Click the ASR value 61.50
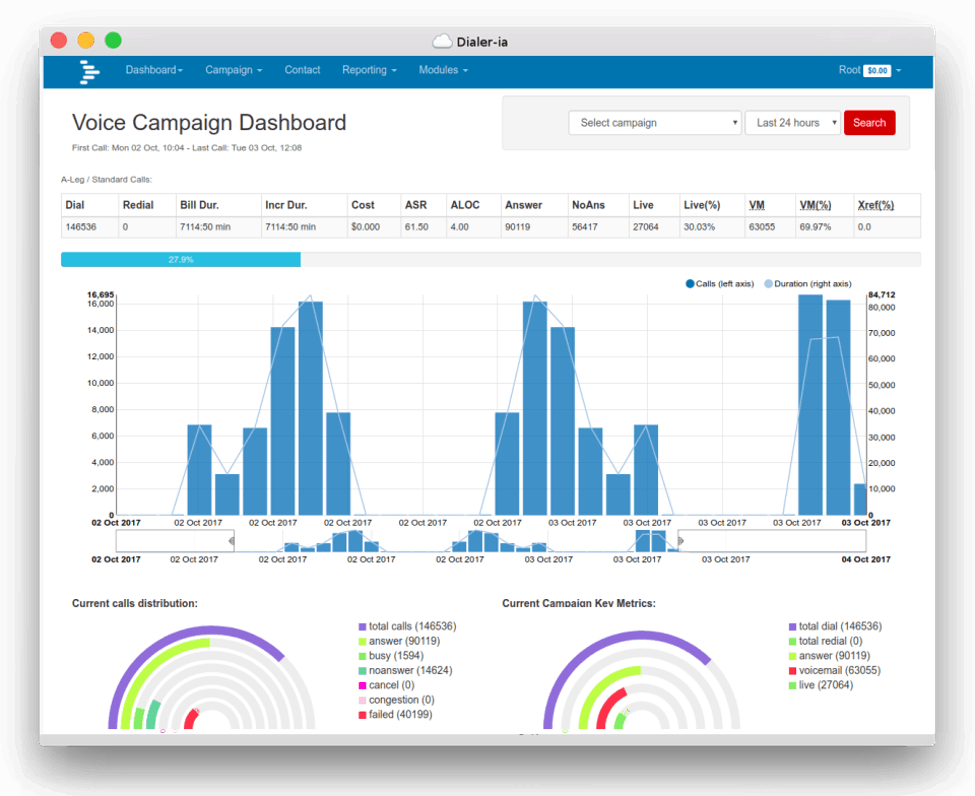The width and height of the screenshot is (975, 796). [x=417, y=227]
